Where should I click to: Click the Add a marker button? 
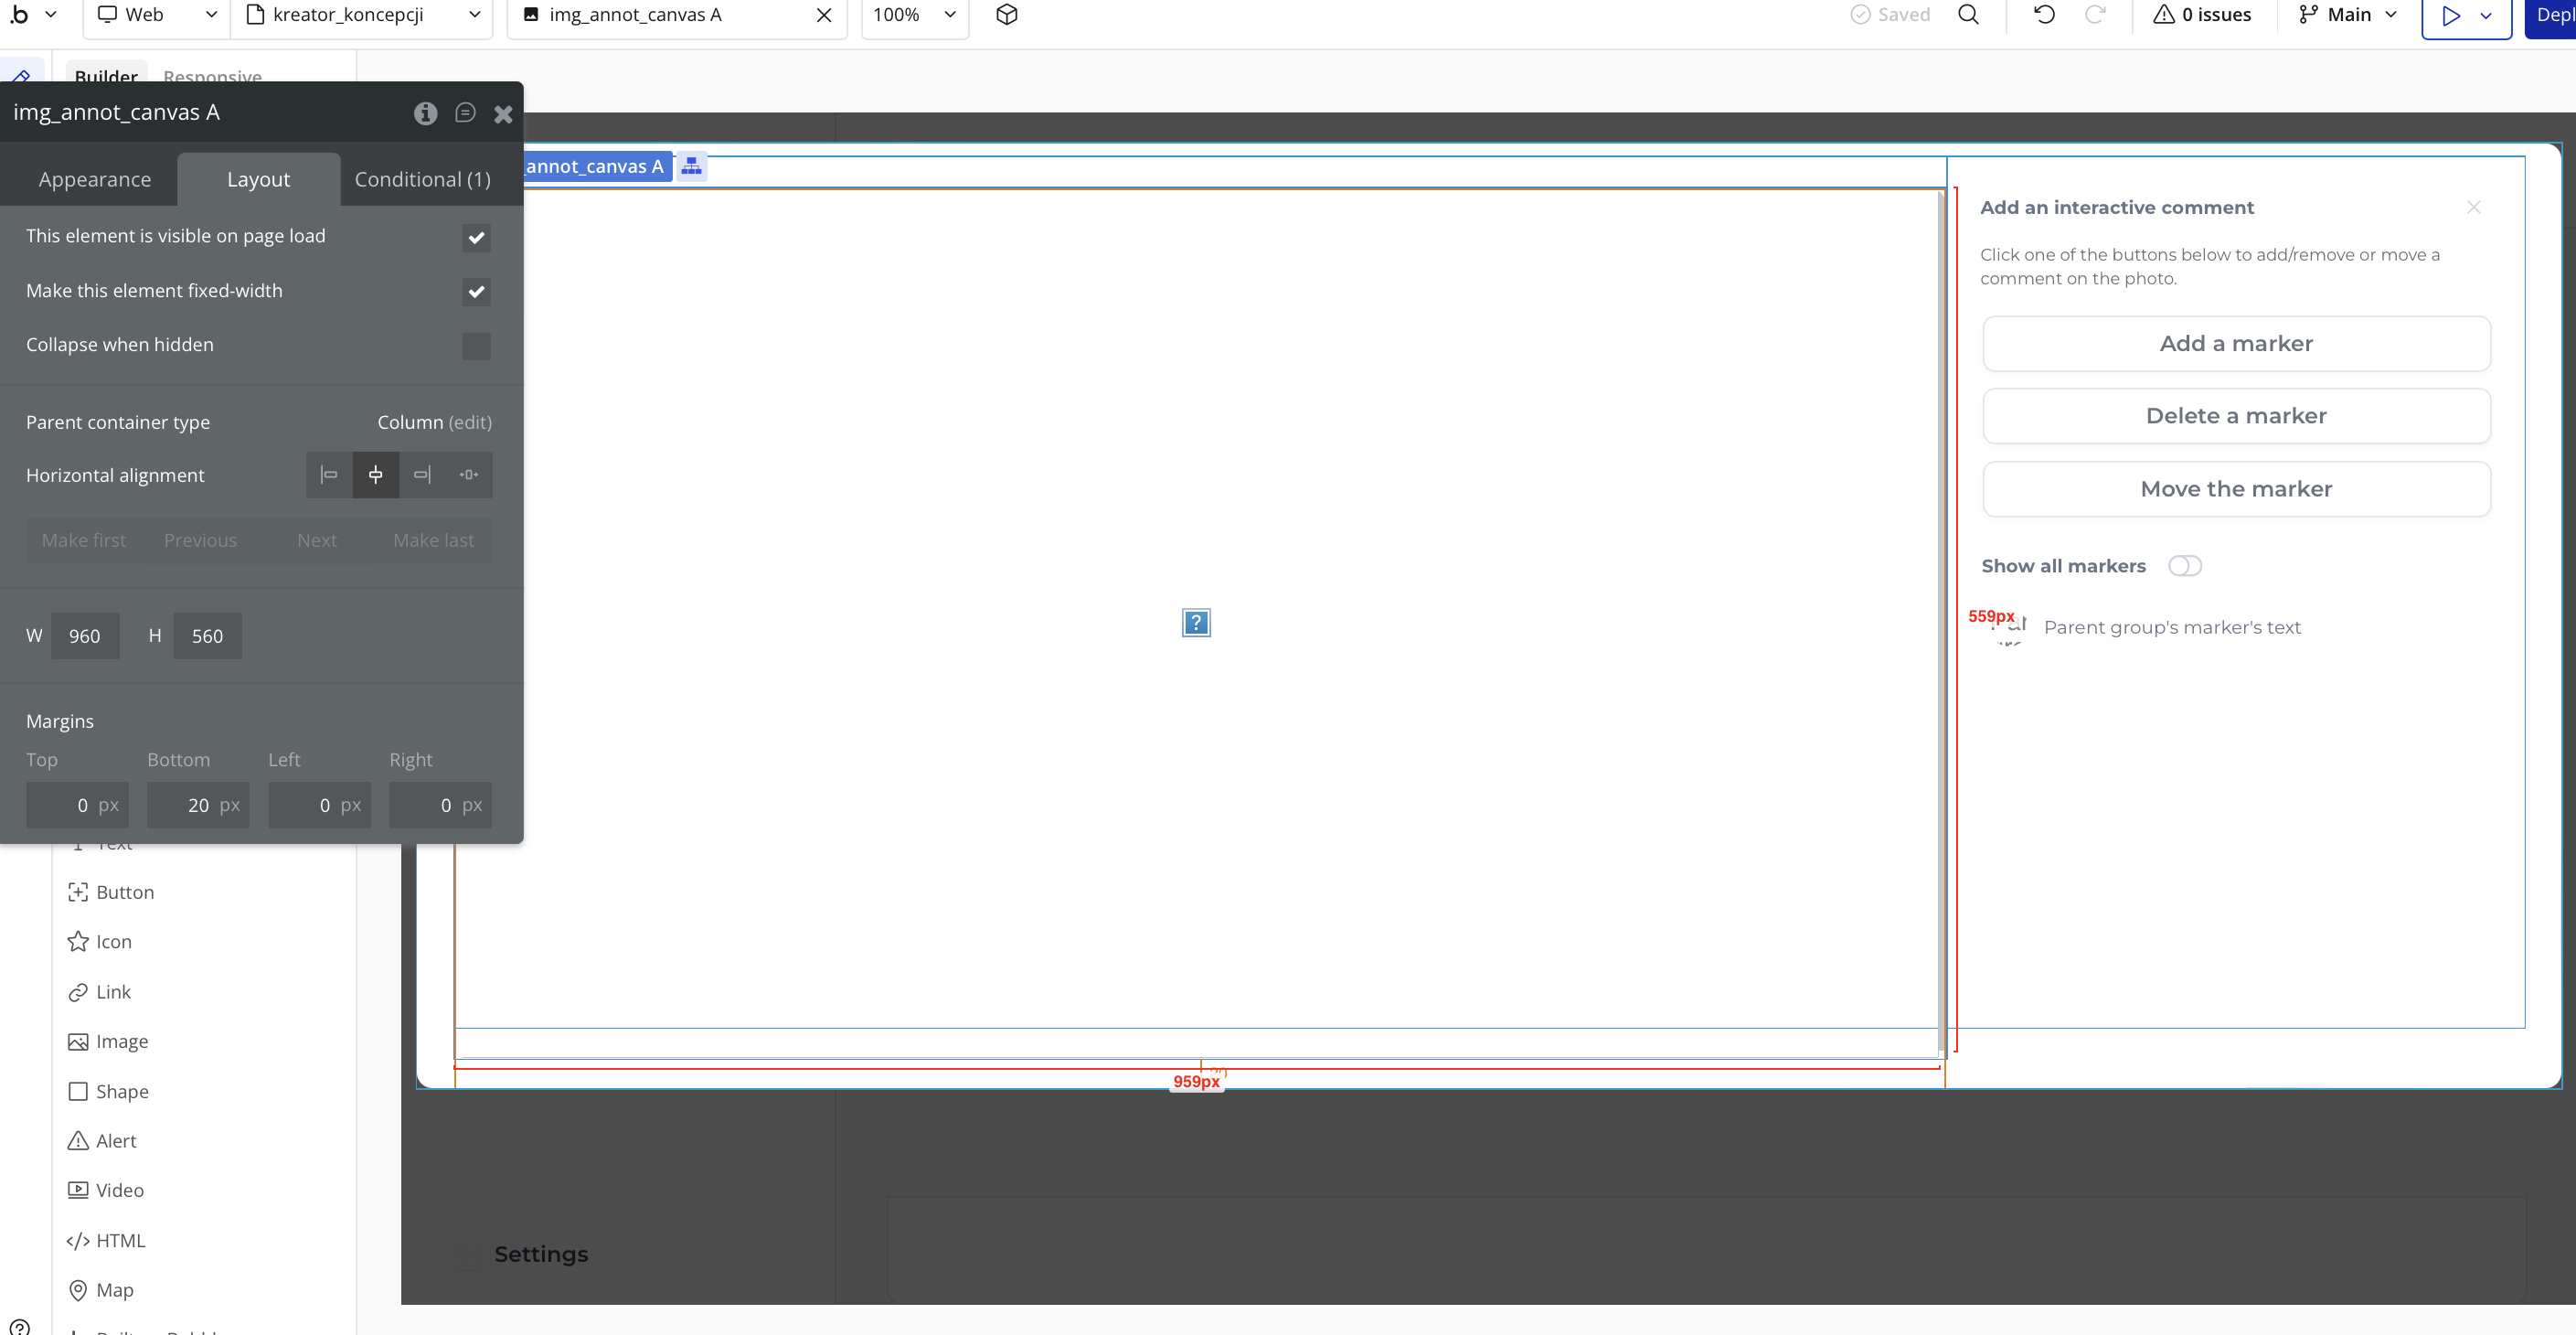point(2235,344)
